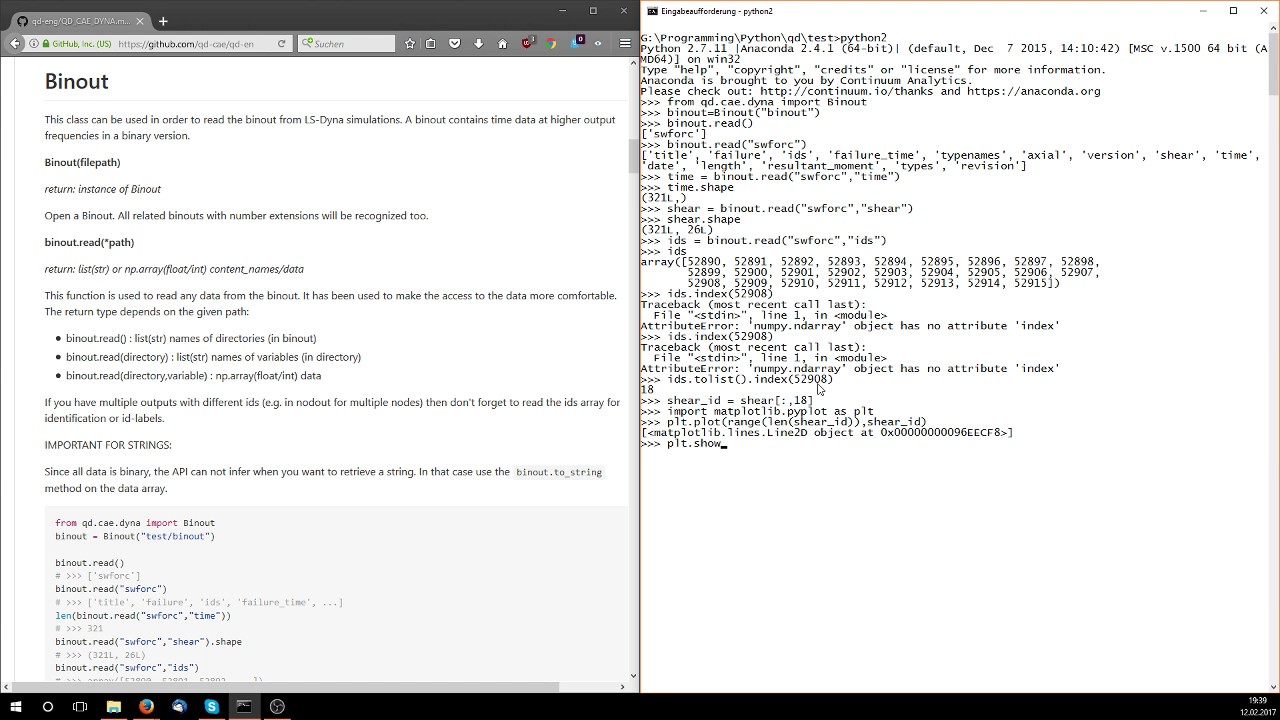Open OBS Studio from taskbar
1280x720 pixels.
click(x=277, y=706)
